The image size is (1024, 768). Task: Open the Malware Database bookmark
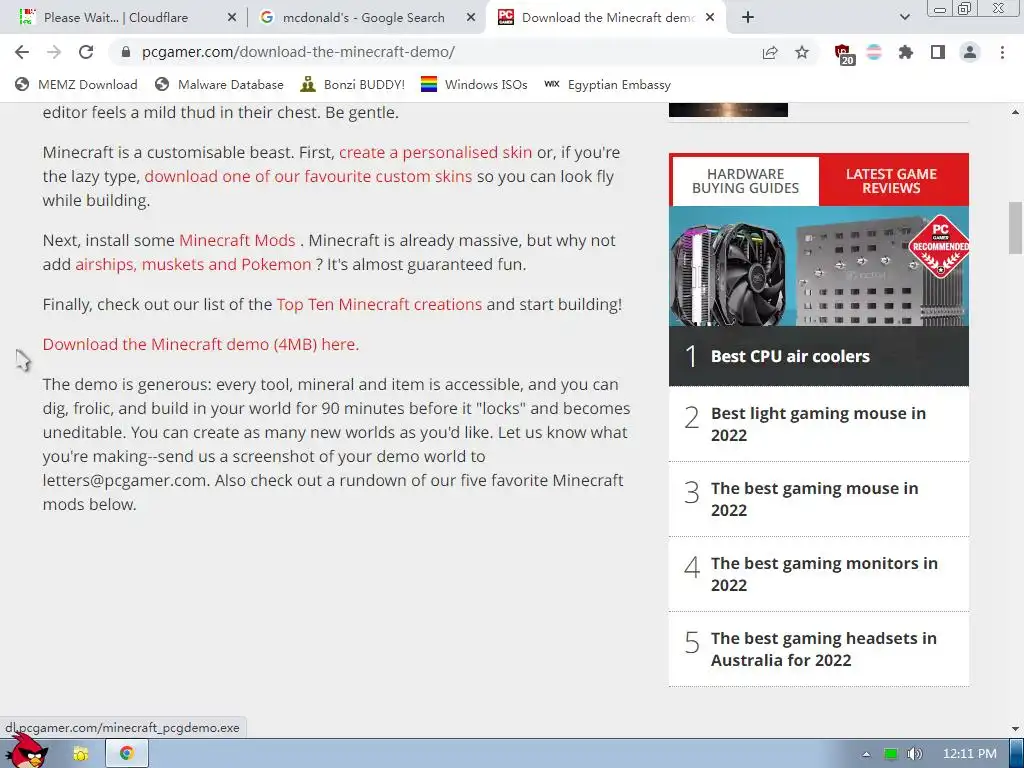coord(219,84)
